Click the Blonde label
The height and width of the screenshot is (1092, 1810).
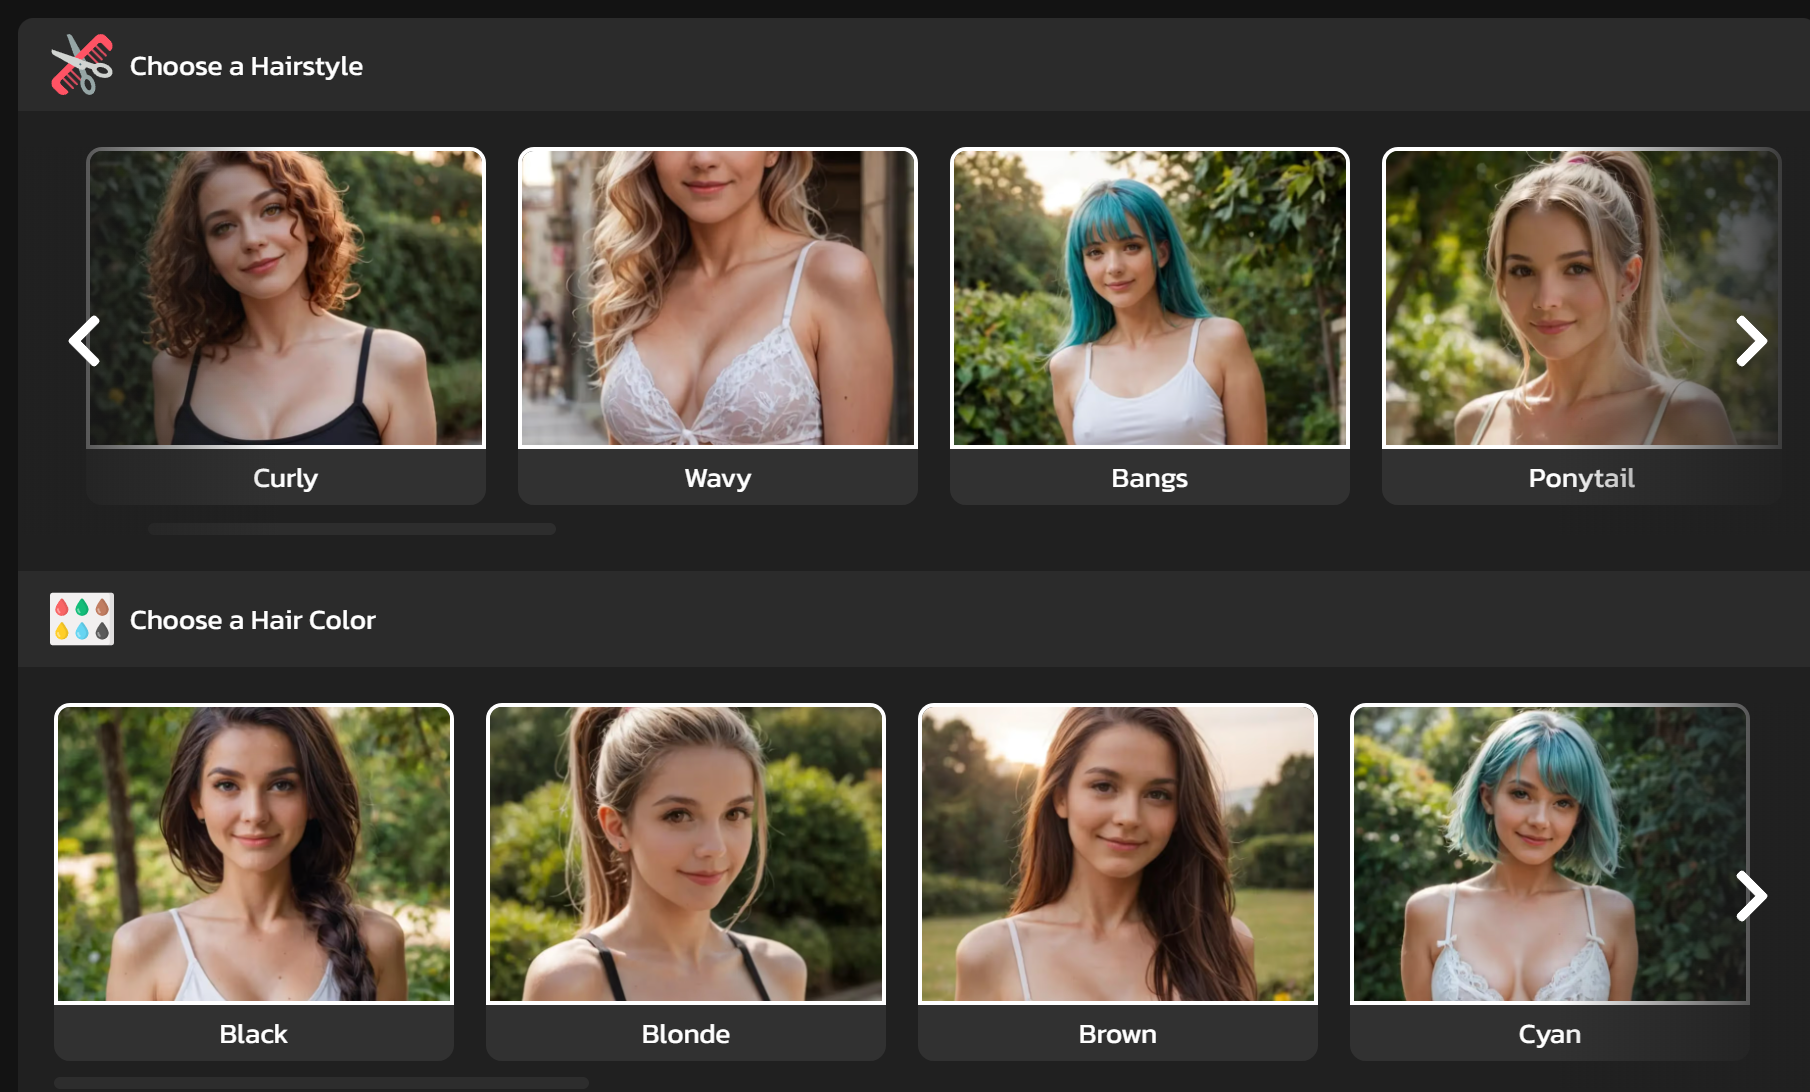(x=686, y=1034)
